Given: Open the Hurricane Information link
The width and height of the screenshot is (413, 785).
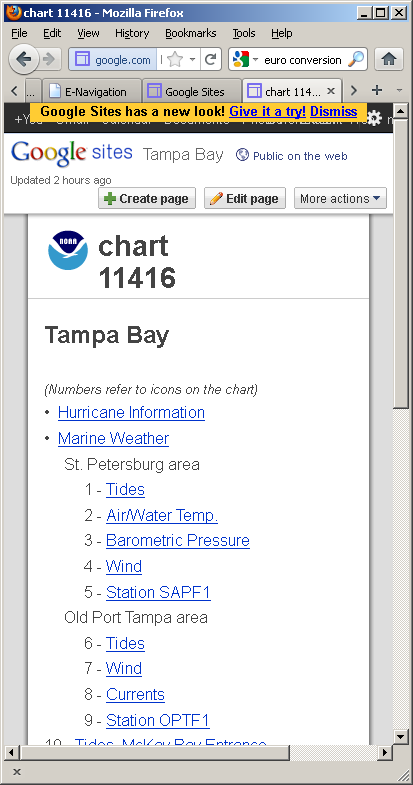Looking at the screenshot, I should 131,413.
